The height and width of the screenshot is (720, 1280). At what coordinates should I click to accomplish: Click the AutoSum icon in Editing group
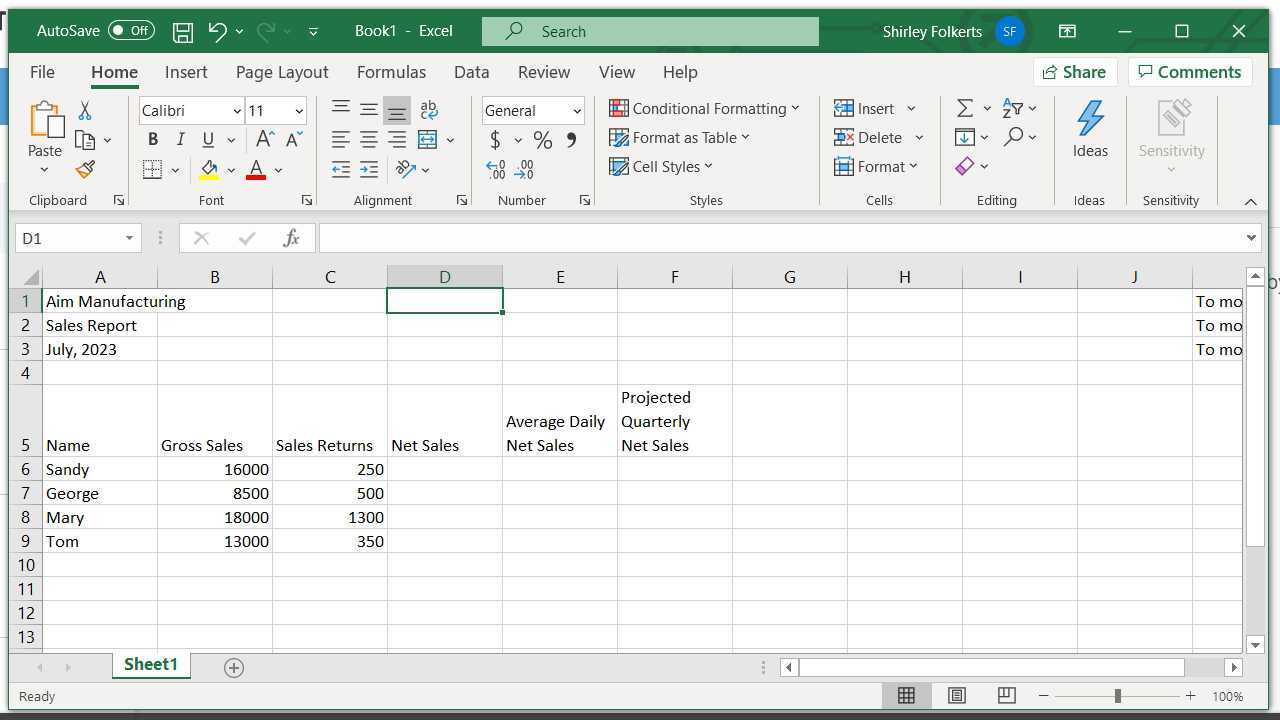tap(963, 107)
